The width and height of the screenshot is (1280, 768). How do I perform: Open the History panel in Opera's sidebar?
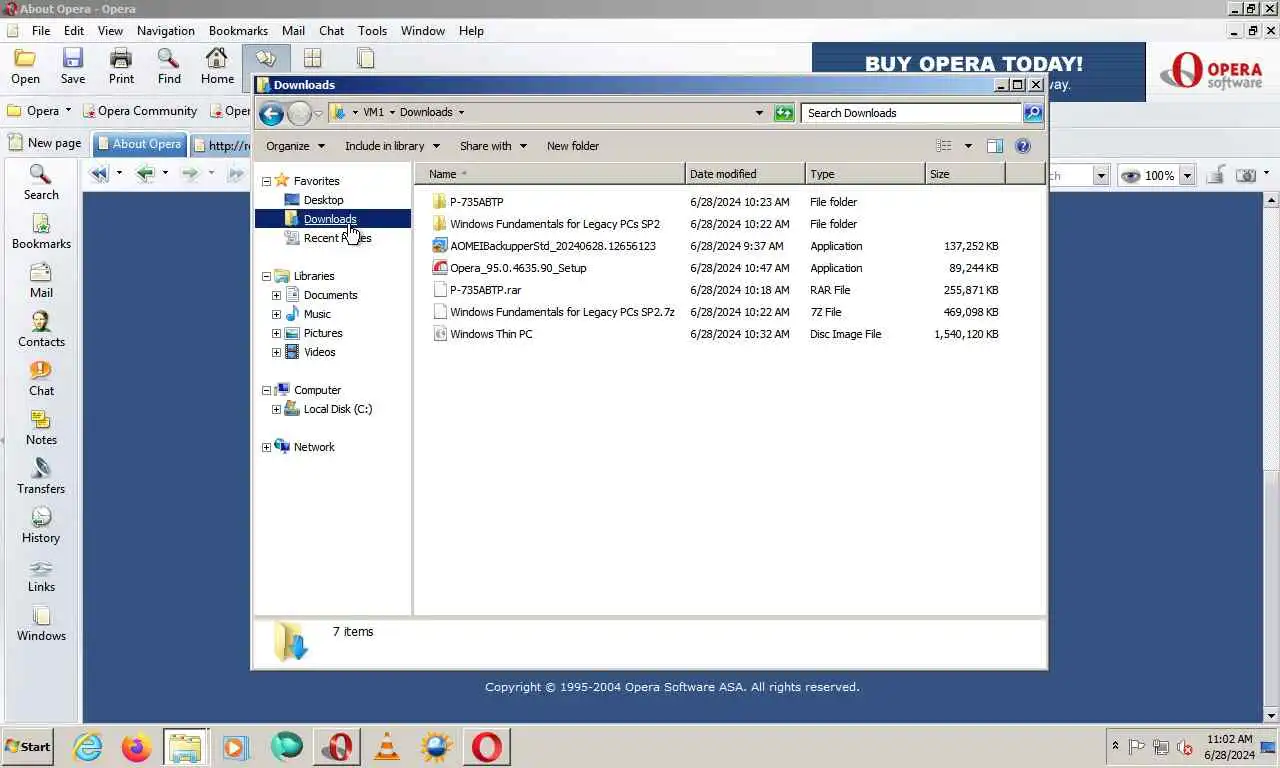(41, 525)
